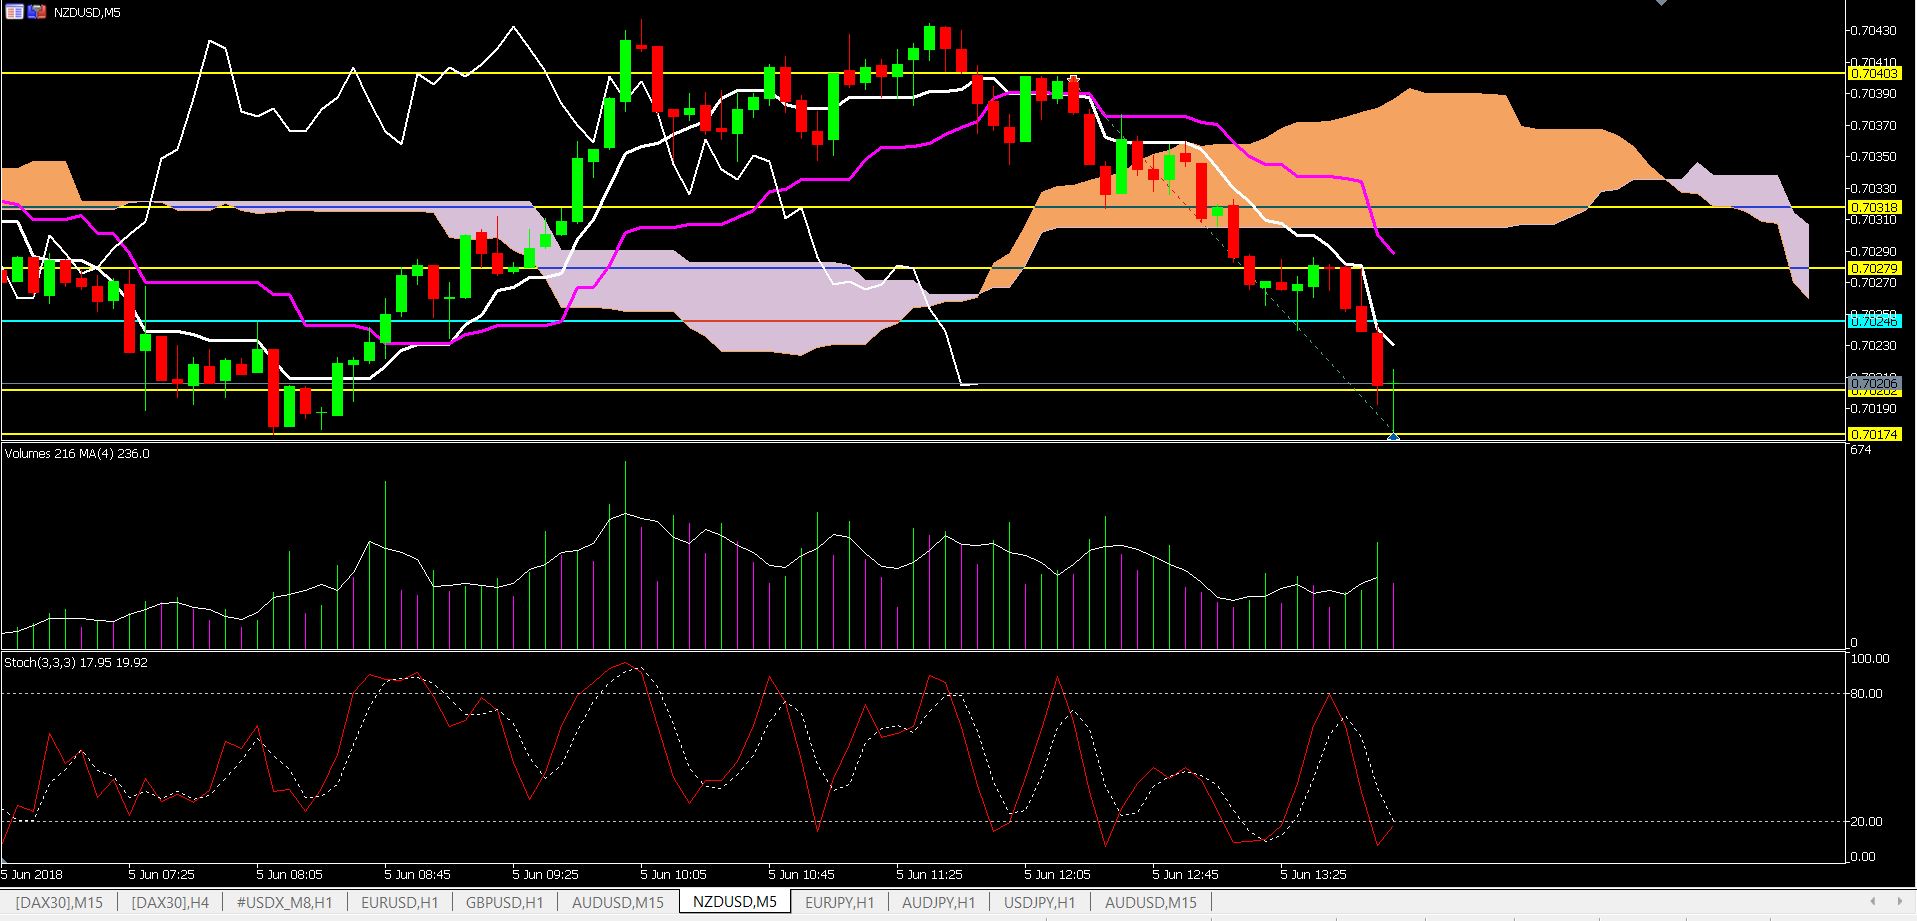Open the [DAX30],H4 chart tab

(x=171, y=902)
